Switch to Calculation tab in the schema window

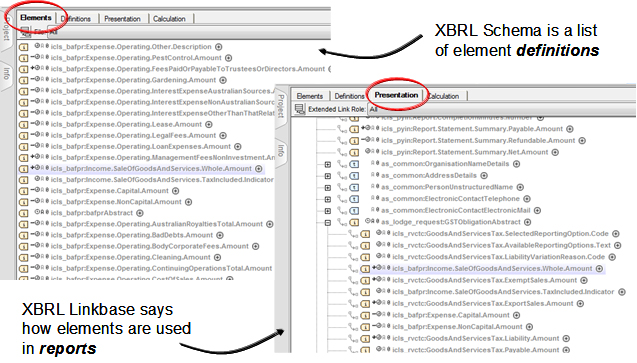click(x=169, y=19)
